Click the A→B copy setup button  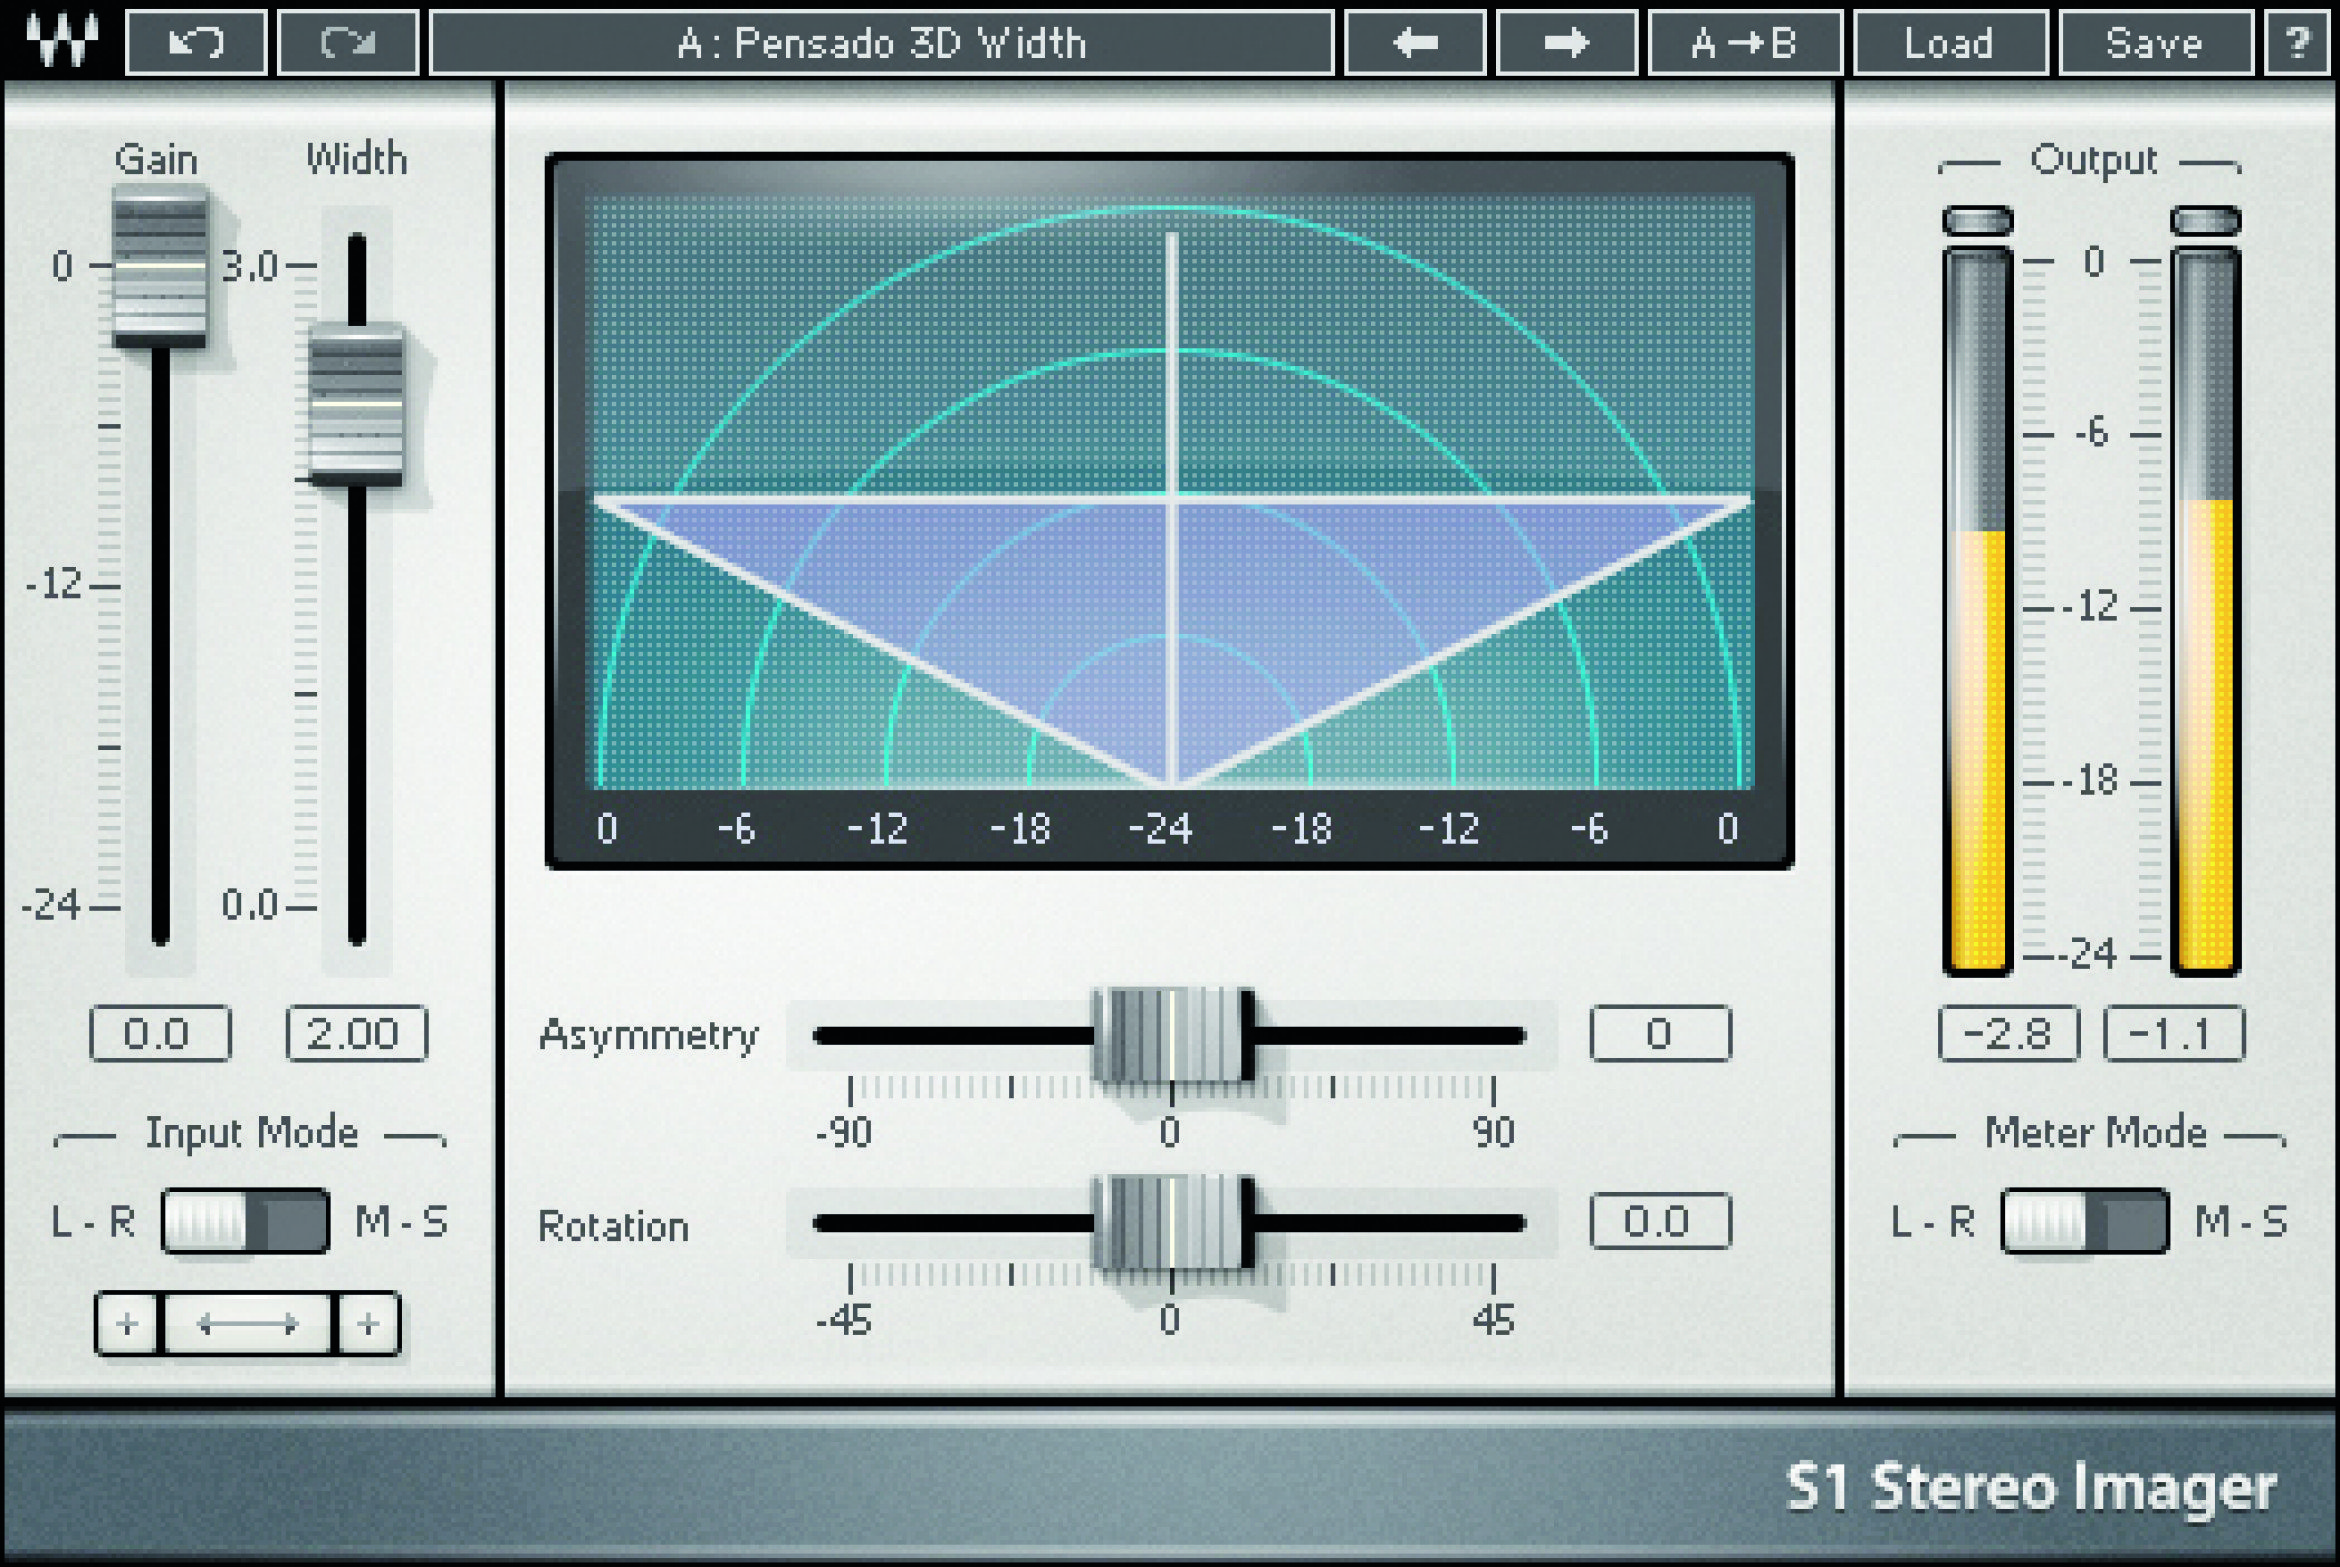[1744, 43]
